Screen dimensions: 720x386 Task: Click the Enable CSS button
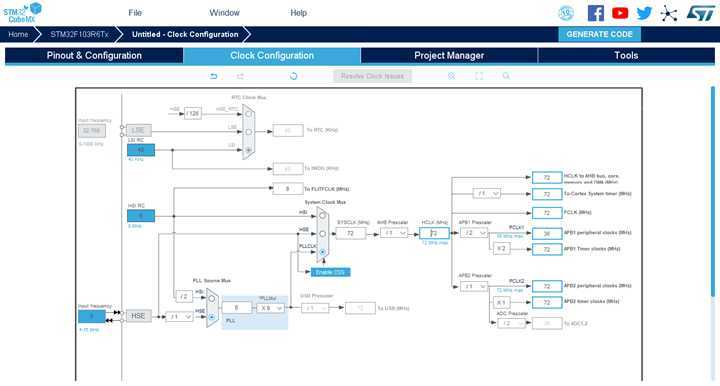click(x=331, y=272)
